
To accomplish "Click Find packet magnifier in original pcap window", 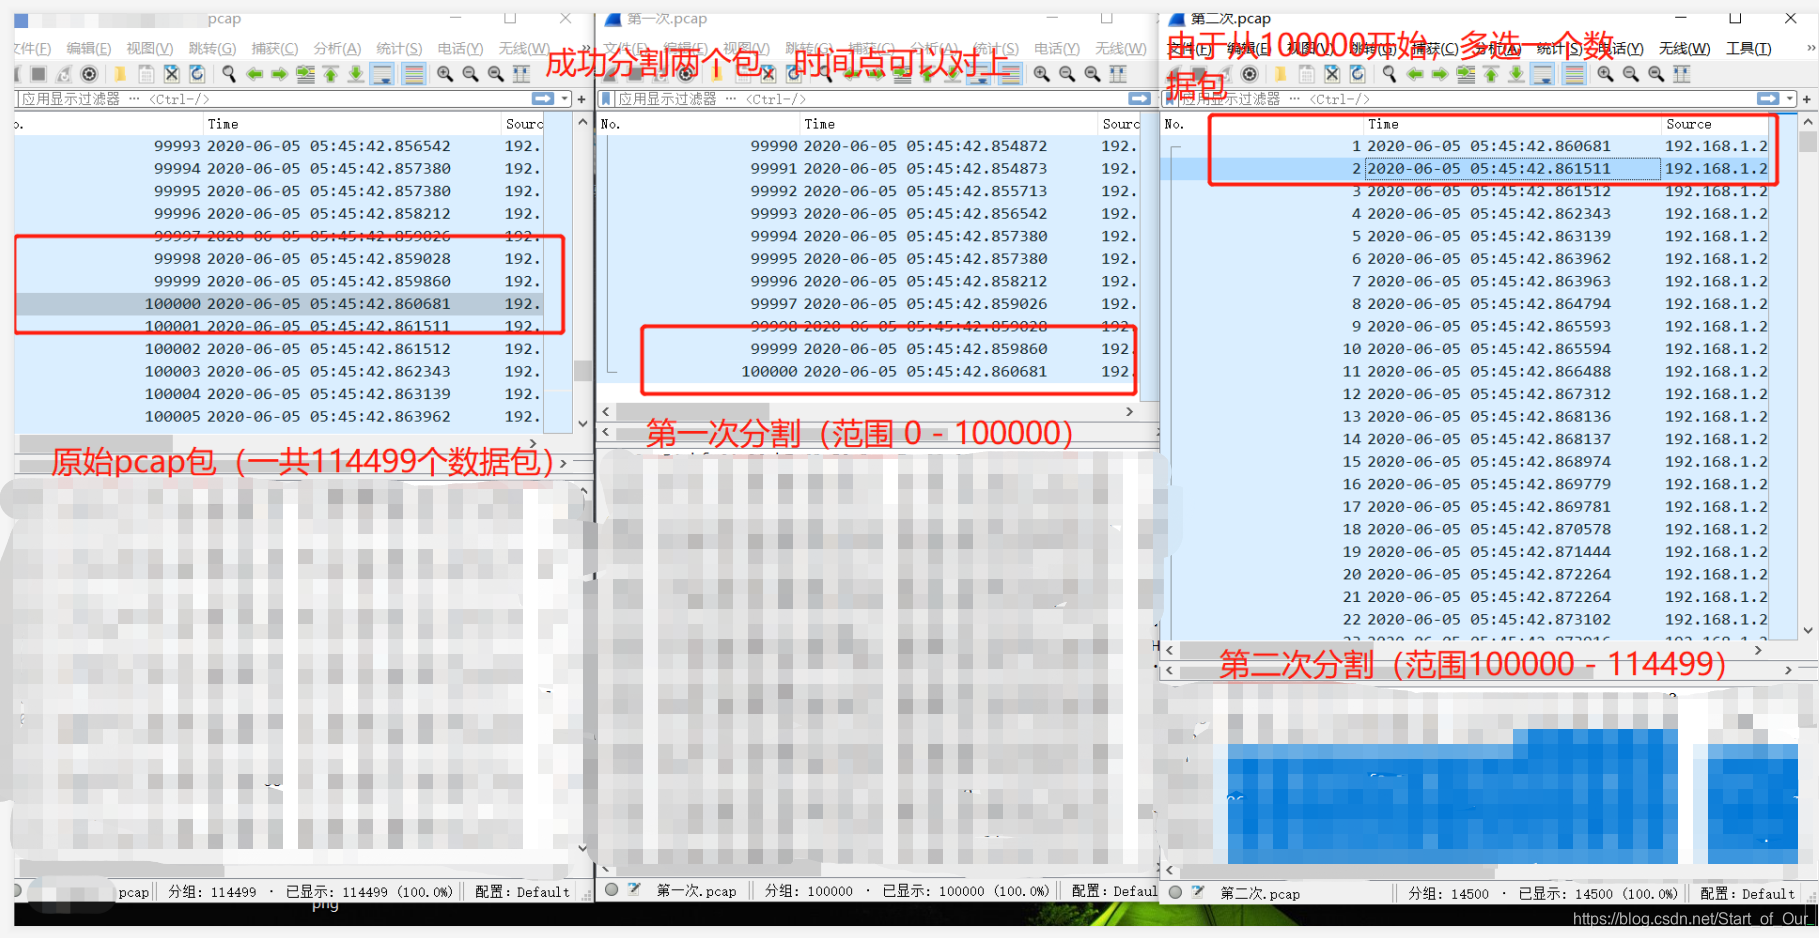I will 229,74.
